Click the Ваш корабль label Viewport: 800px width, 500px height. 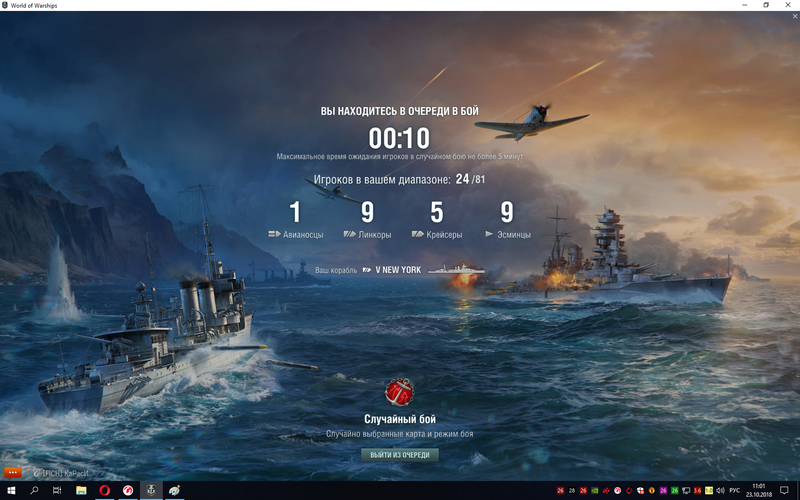point(336,270)
